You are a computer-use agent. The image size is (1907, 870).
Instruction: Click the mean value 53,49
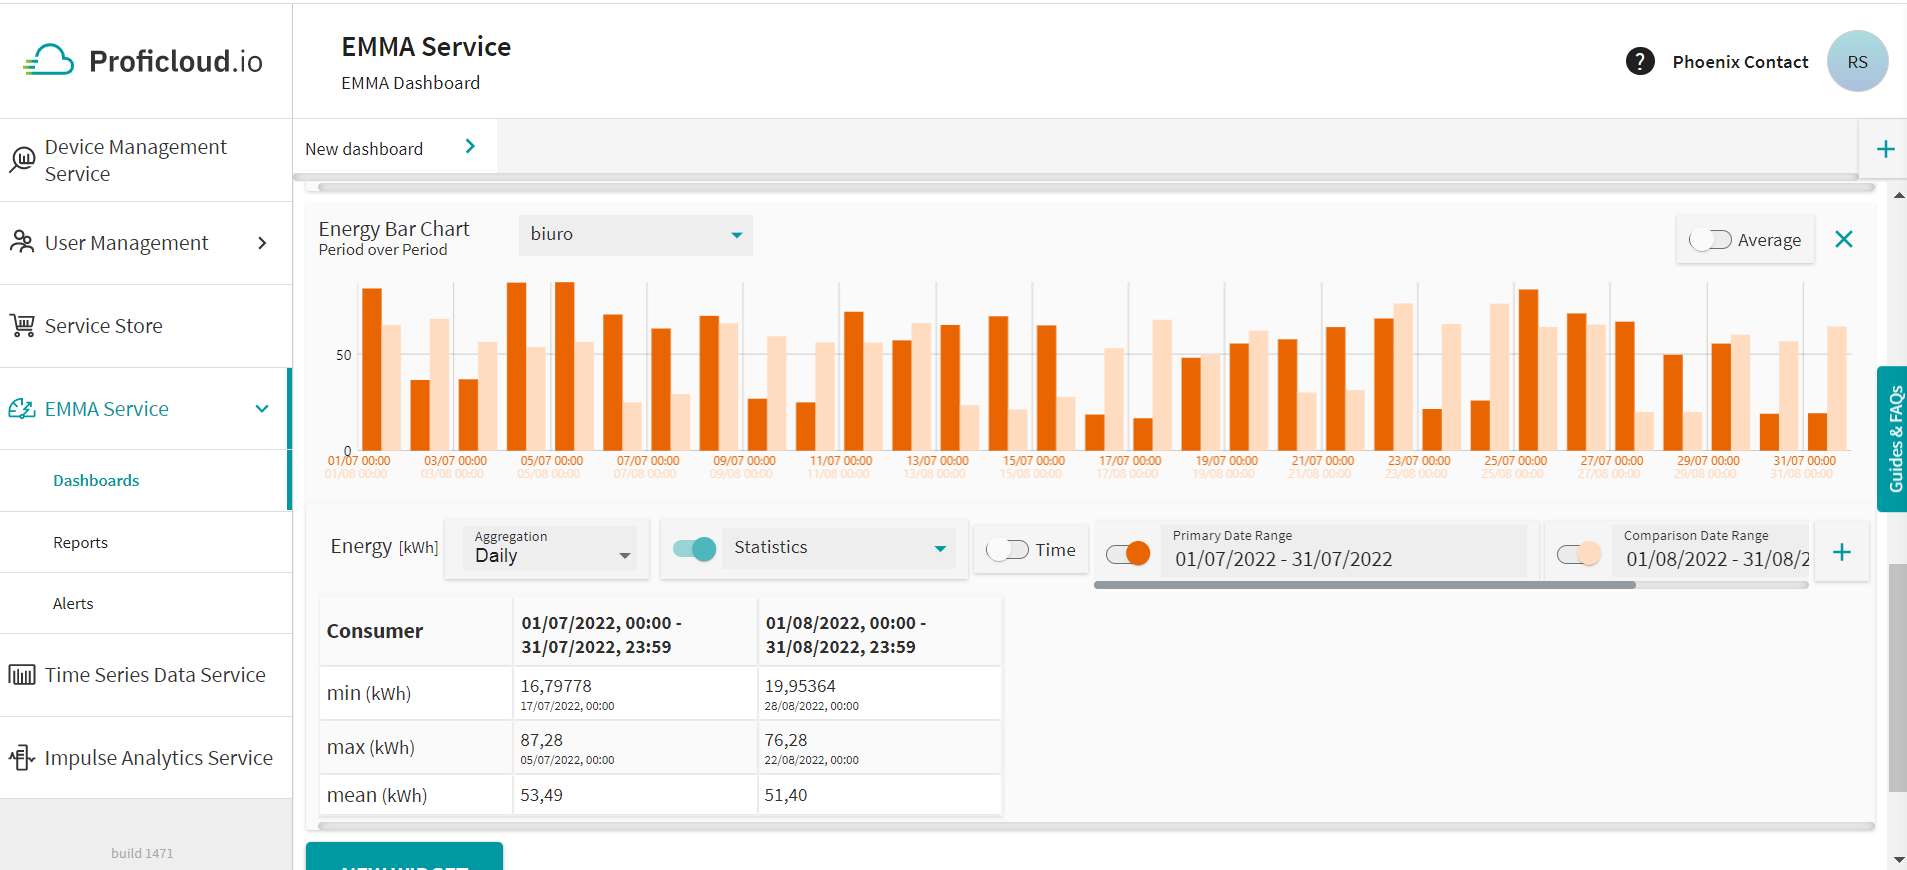[541, 795]
